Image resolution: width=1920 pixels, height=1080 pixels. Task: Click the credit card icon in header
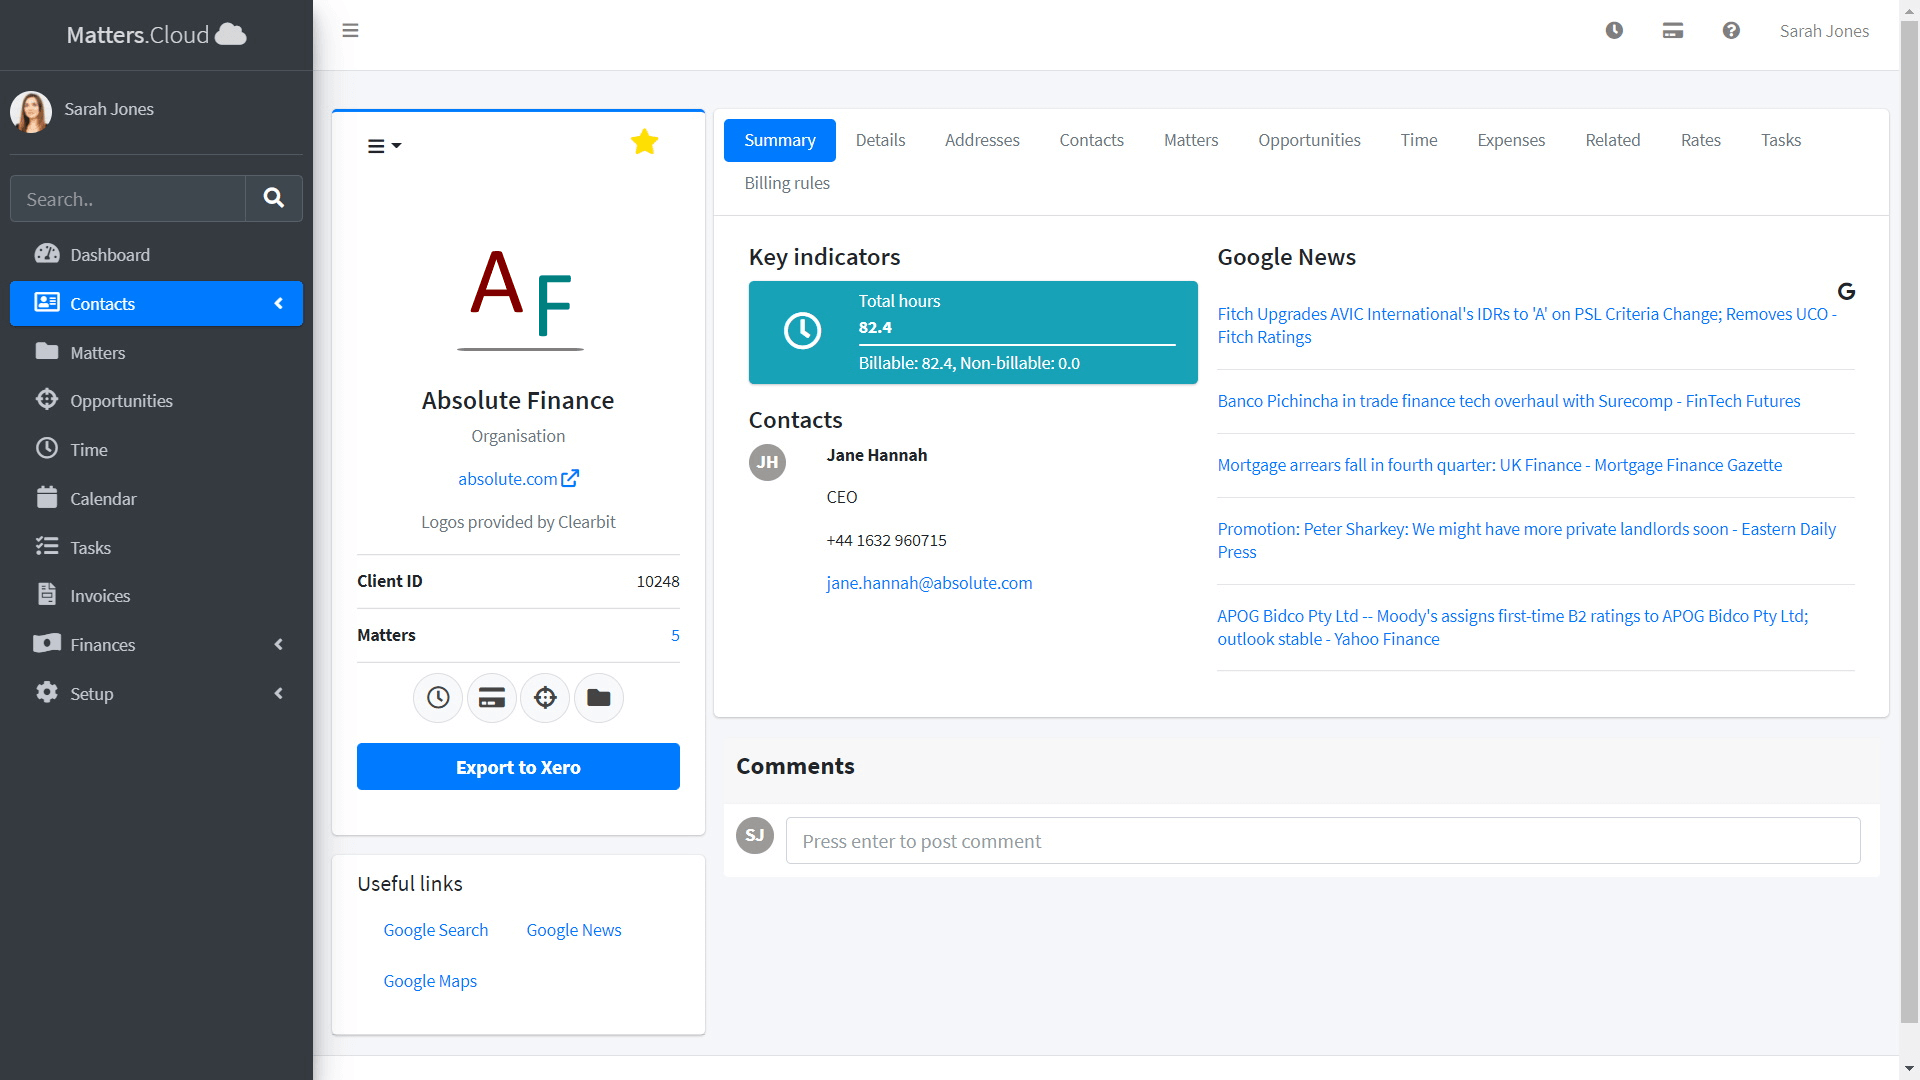[x=1673, y=31]
